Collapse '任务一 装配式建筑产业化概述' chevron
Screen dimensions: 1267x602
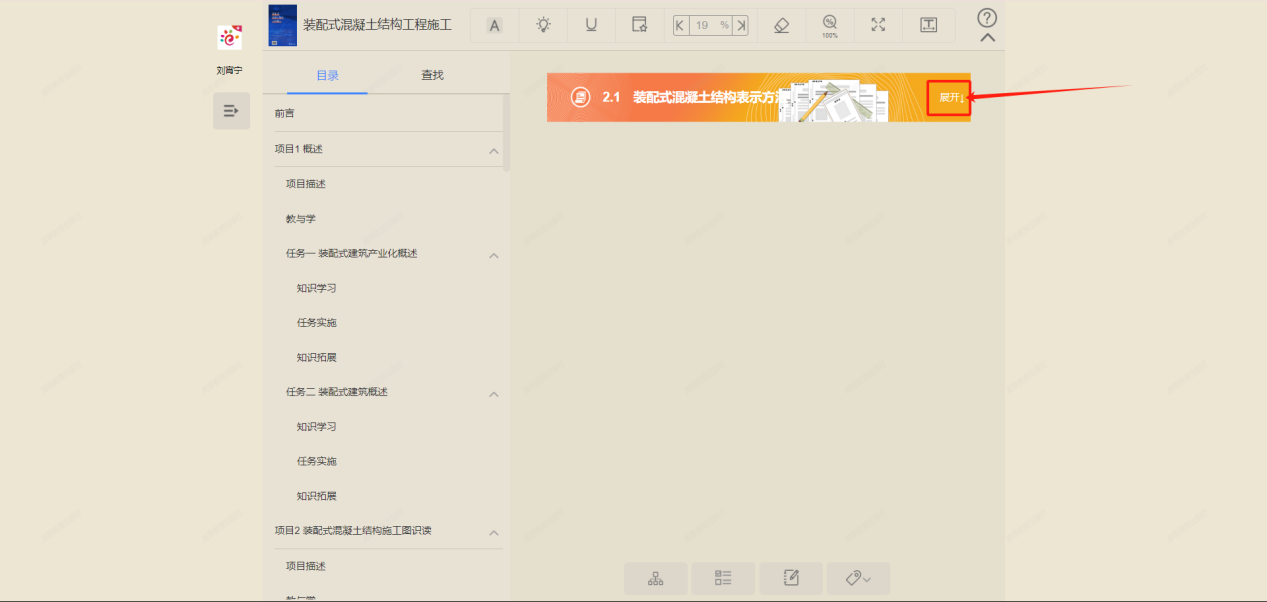pos(493,255)
